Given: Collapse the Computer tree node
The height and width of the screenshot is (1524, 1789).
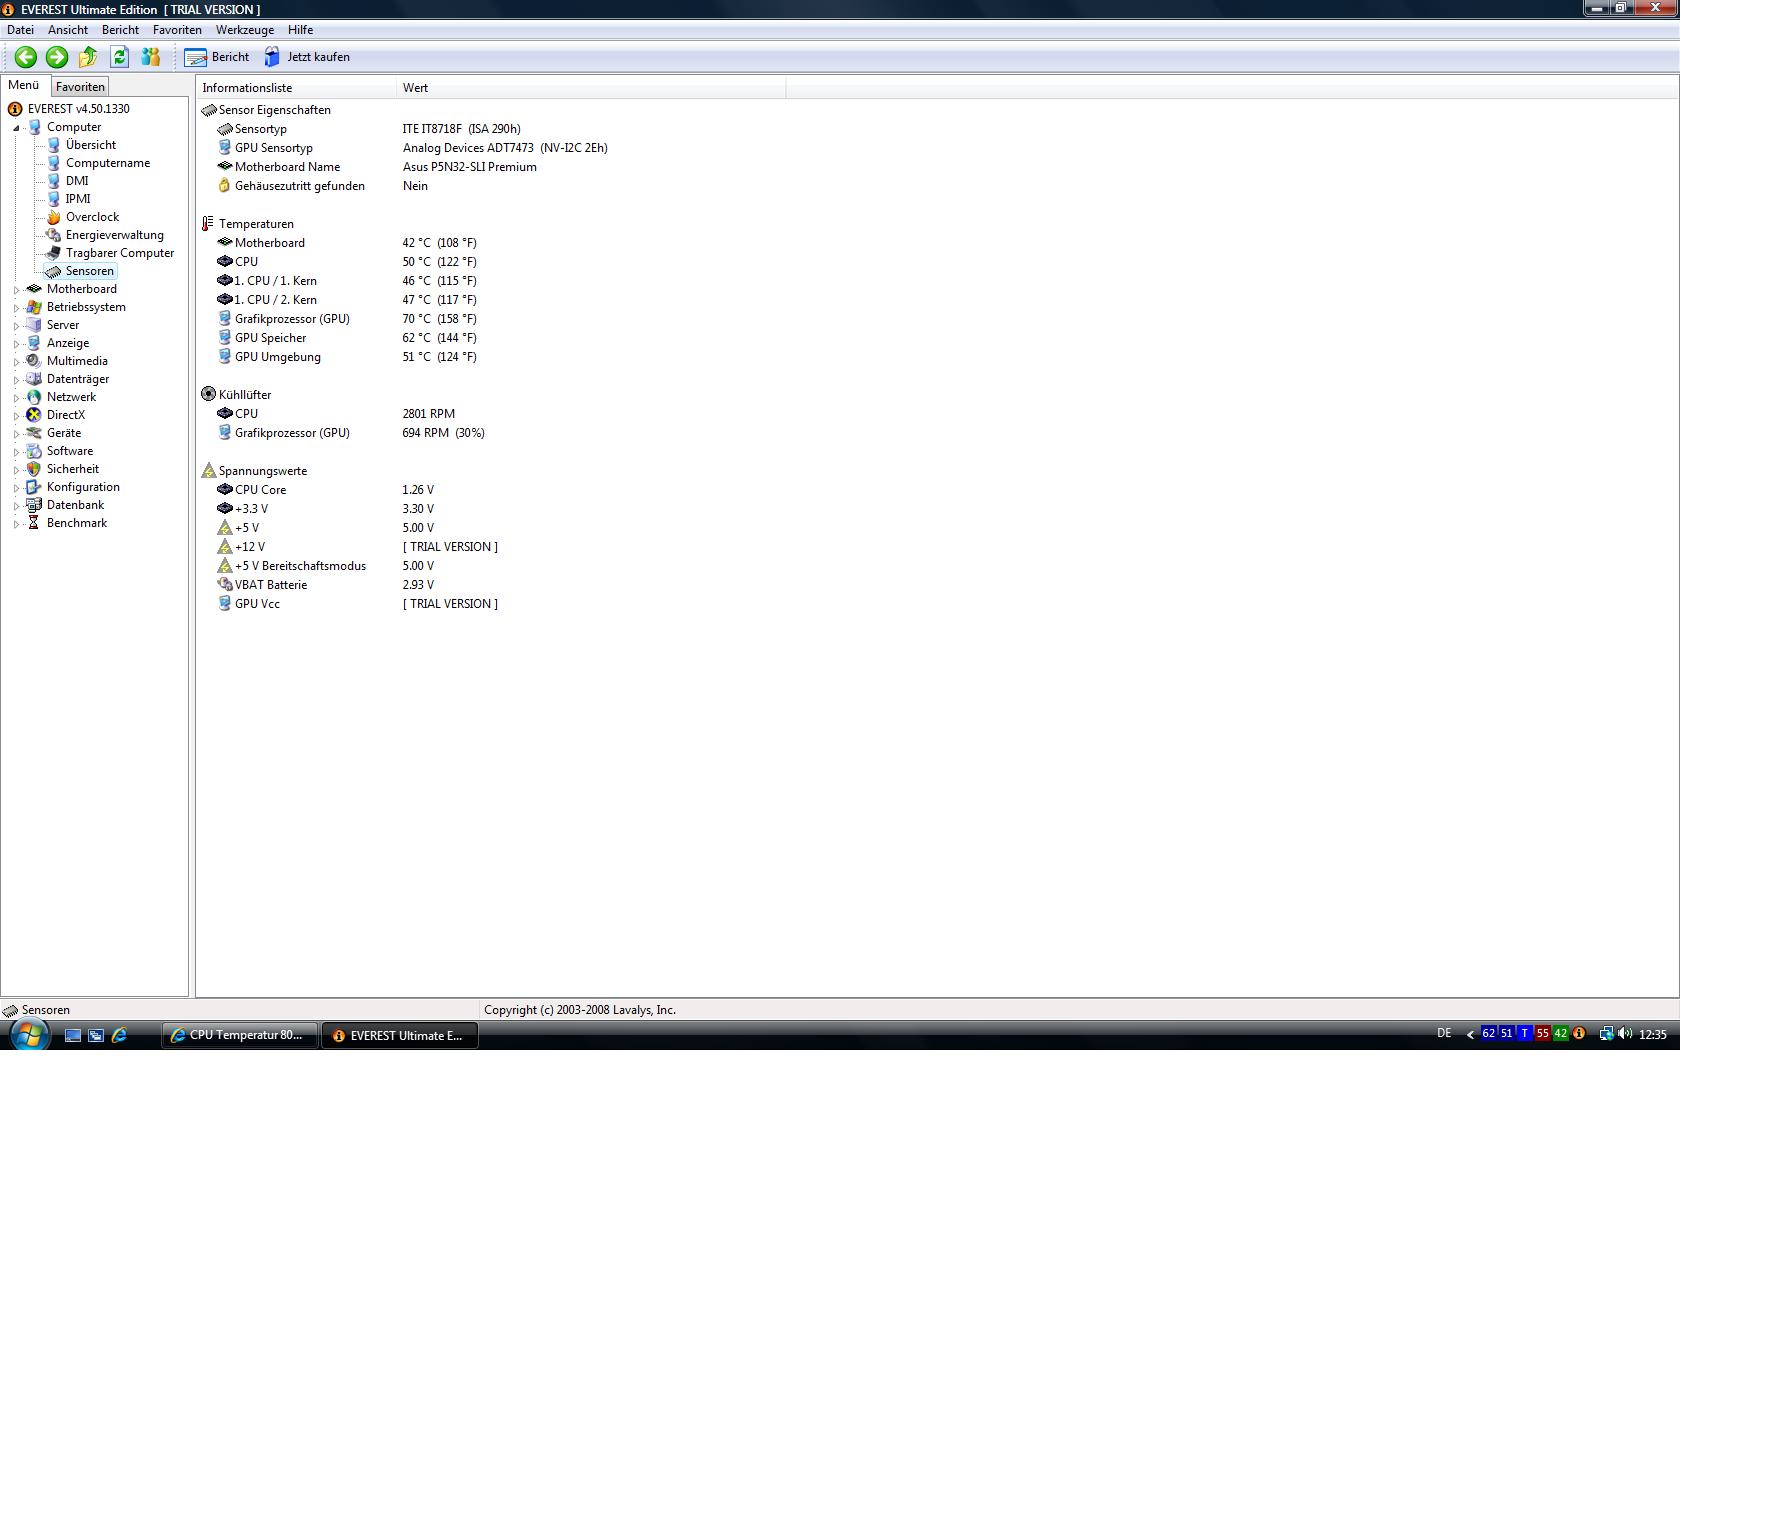Looking at the screenshot, I should tap(17, 128).
